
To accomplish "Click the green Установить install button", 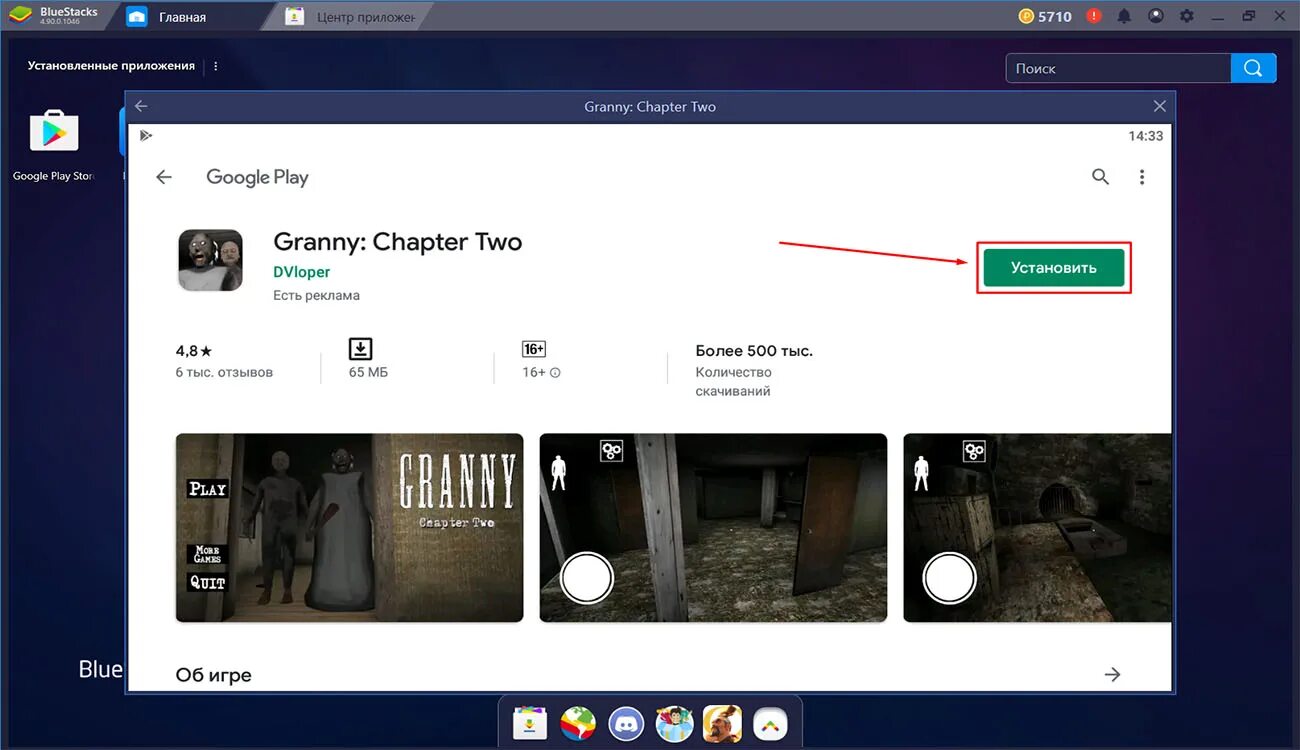I will point(1054,268).
